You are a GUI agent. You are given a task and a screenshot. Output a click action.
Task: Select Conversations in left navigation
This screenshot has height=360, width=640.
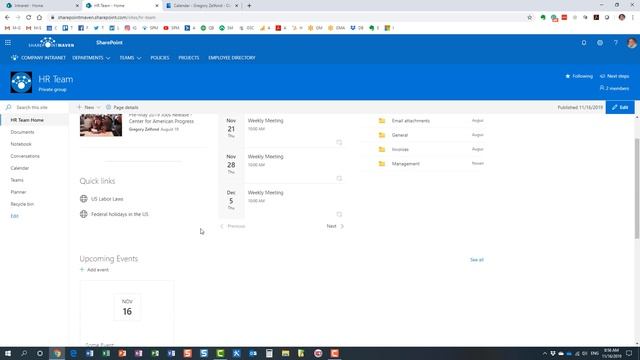click(25, 156)
